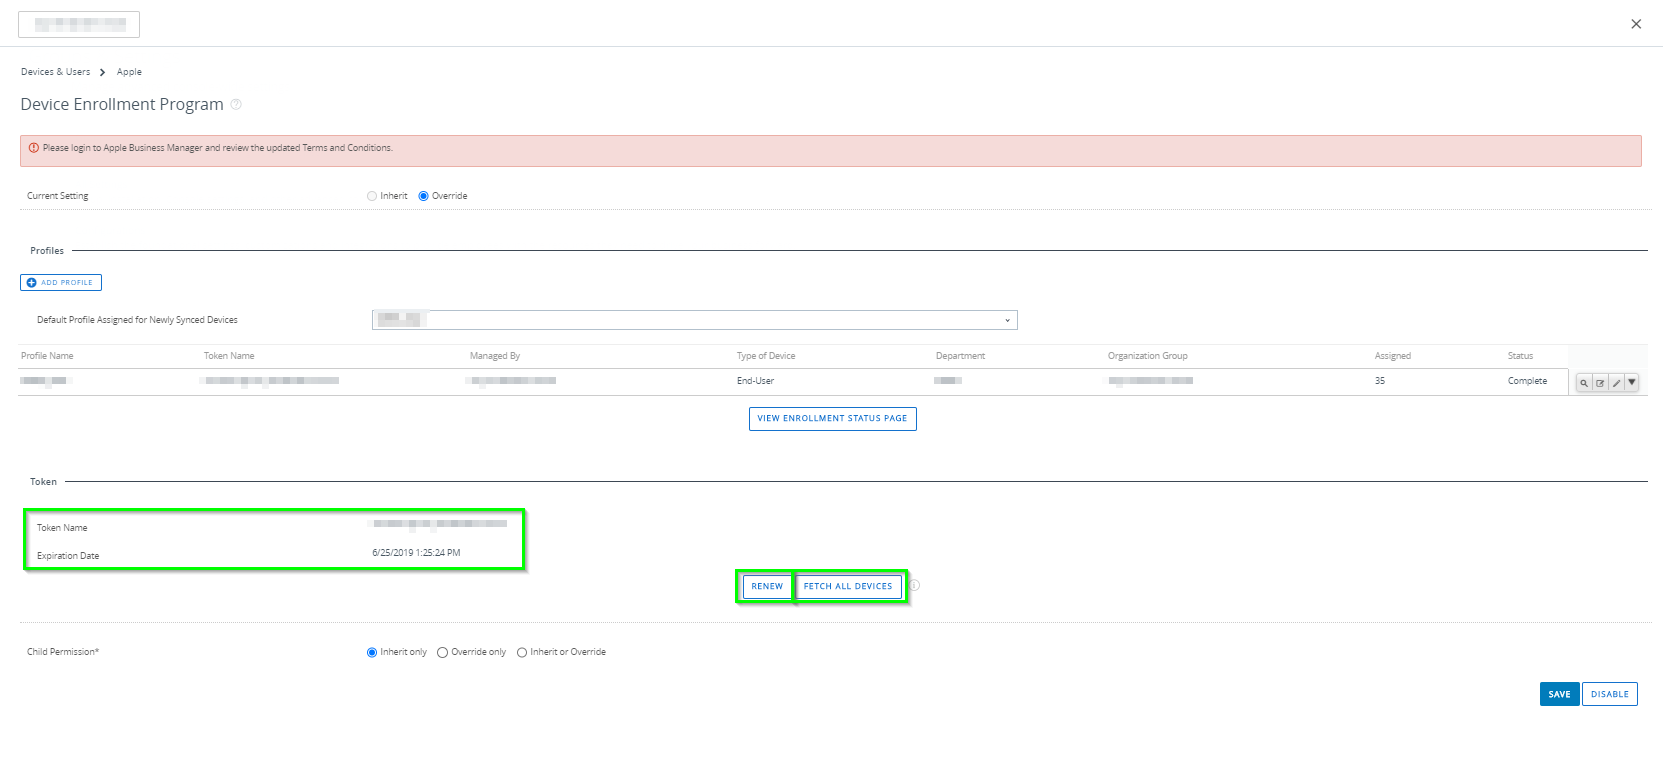
Task: Choose Override only child permission
Action: point(442,653)
